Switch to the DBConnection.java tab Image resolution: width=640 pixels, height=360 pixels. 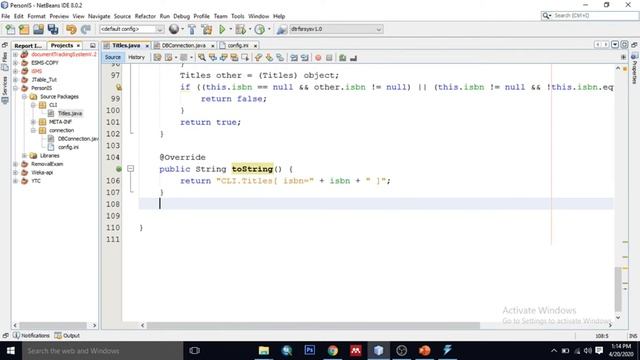click(184, 45)
